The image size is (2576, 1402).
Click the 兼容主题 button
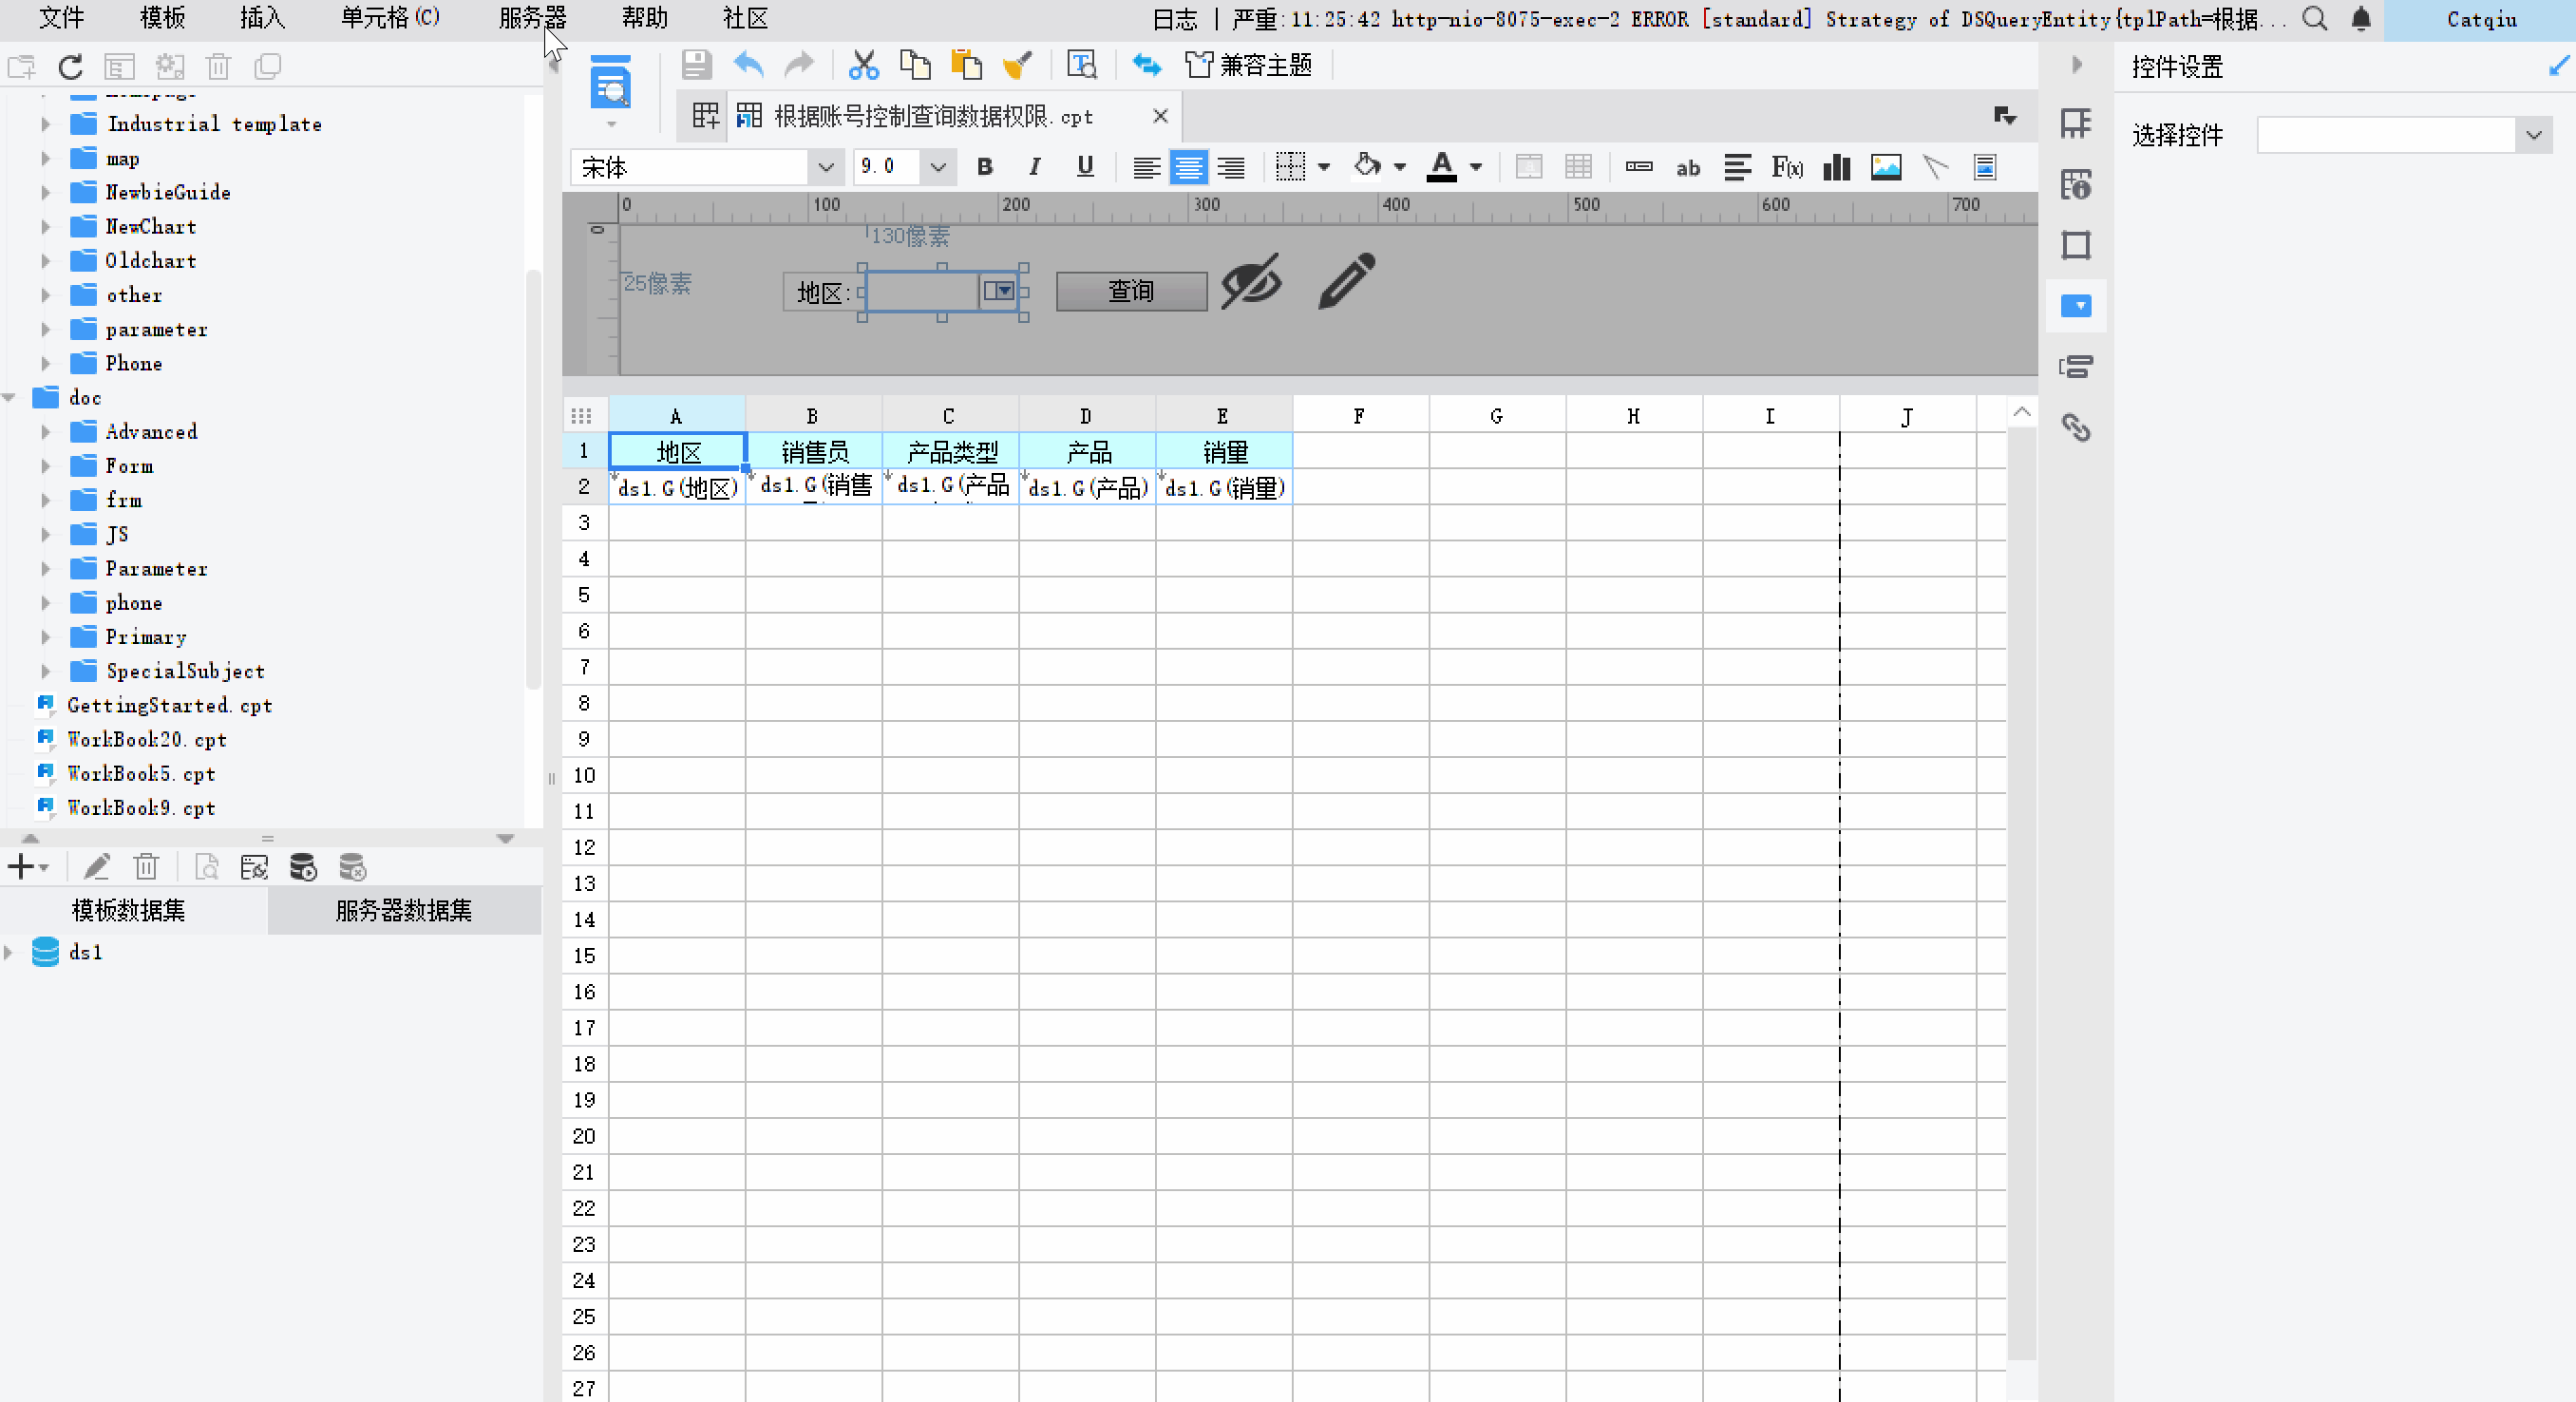(1249, 66)
